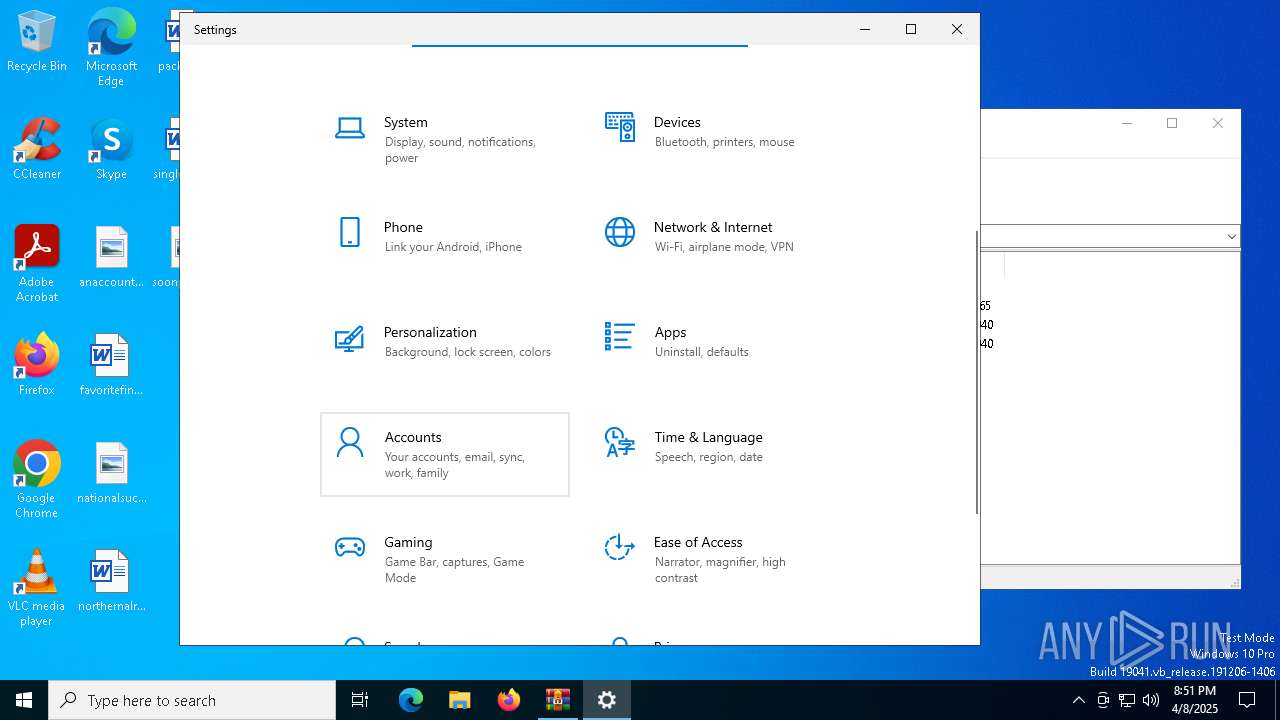Select the northernalr Word document
The width and height of the screenshot is (1280, 720).
111,582
